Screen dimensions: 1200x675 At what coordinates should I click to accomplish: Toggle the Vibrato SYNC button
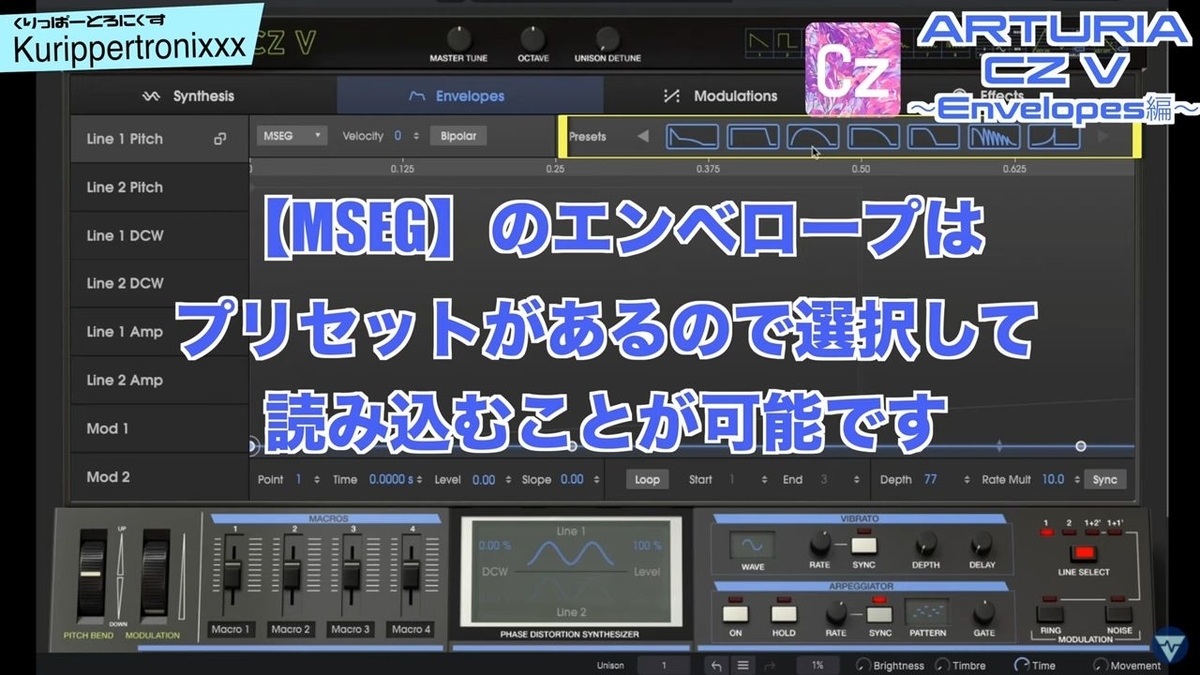(864, 545)
